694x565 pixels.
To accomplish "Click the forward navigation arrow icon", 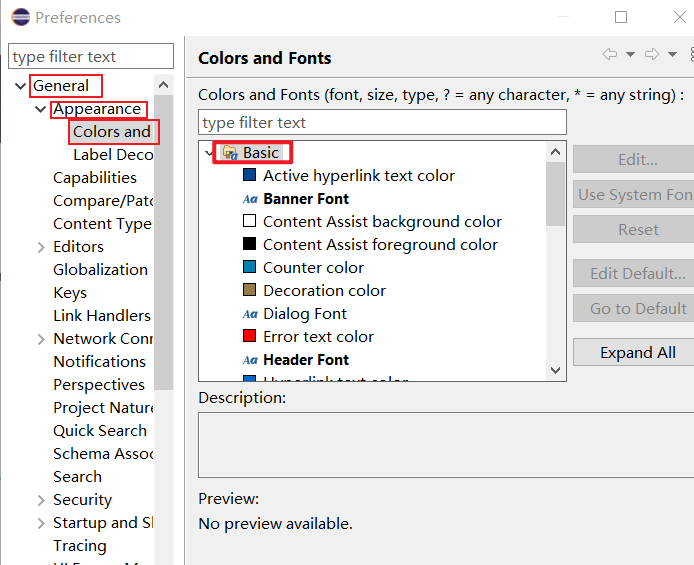I will pyautogui.click(x=652, y=54).
